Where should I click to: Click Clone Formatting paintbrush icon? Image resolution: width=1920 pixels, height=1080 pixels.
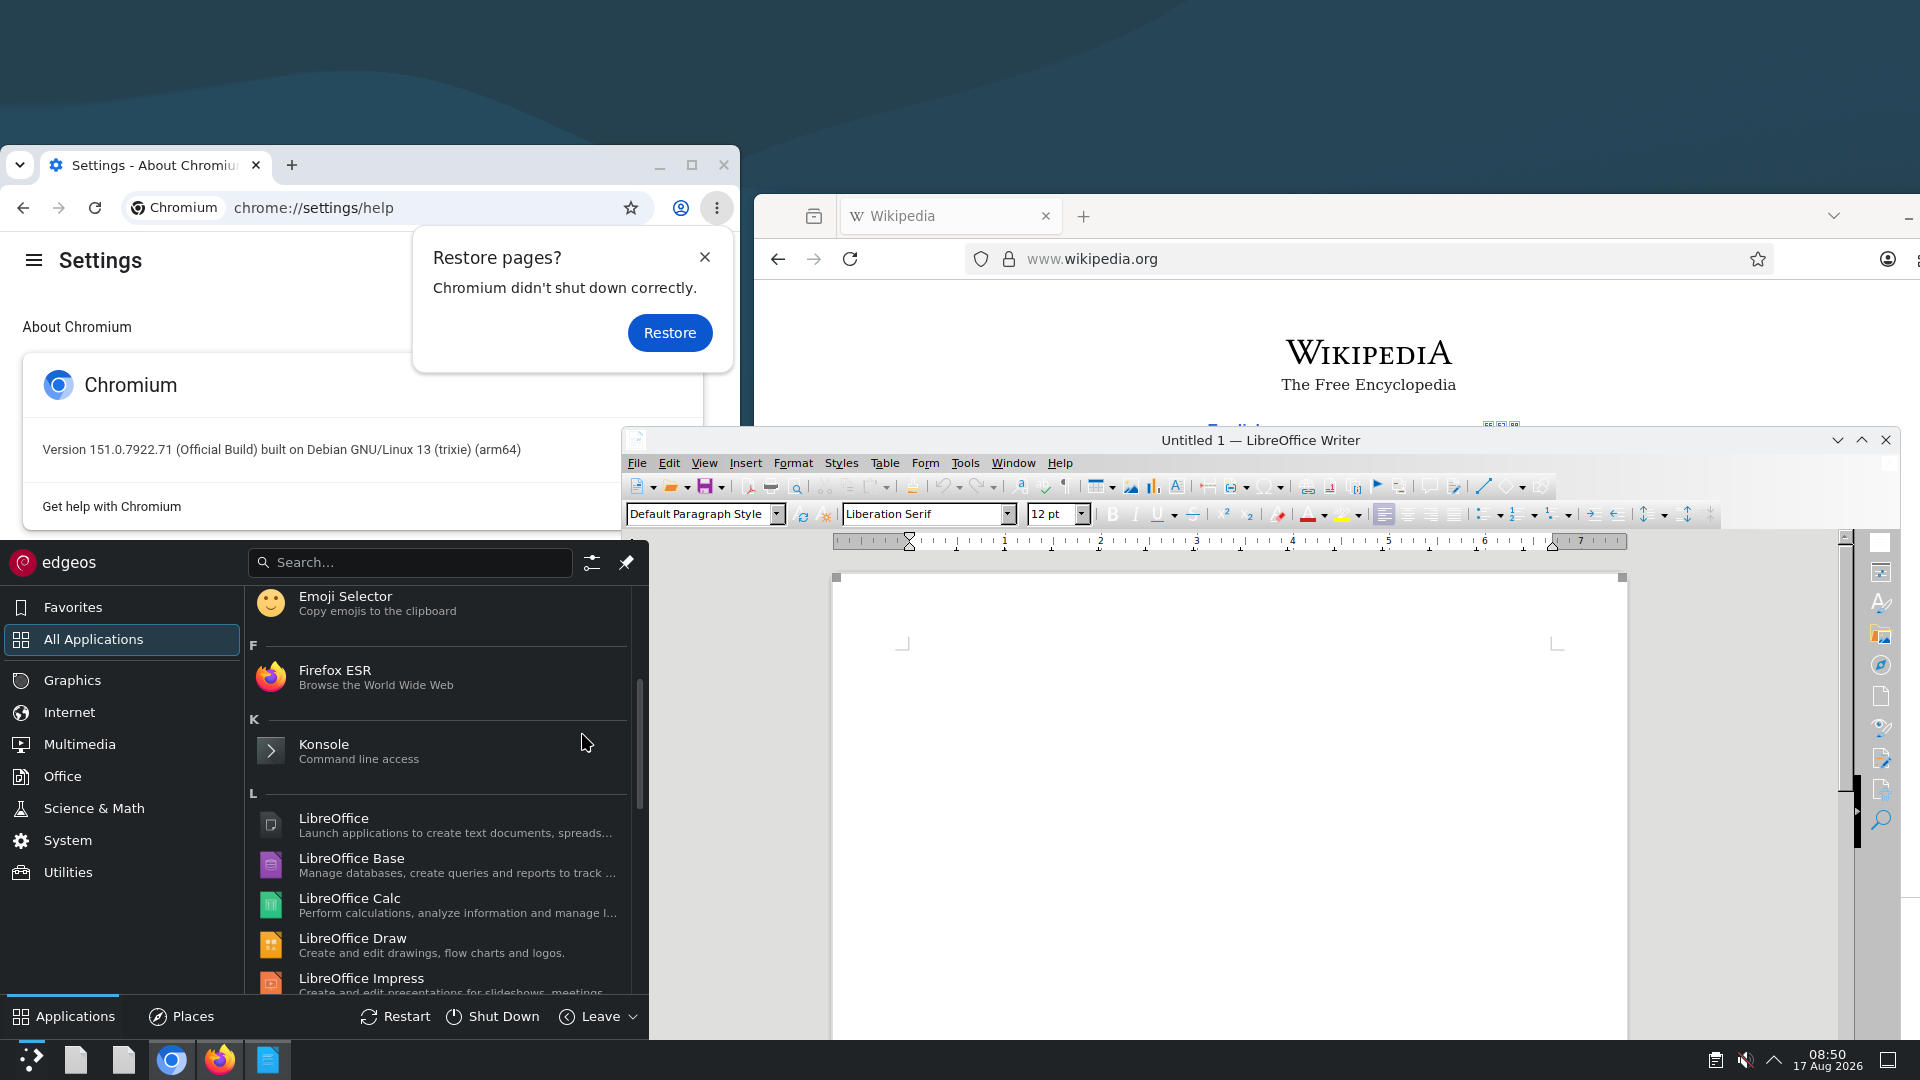point(912,487)
